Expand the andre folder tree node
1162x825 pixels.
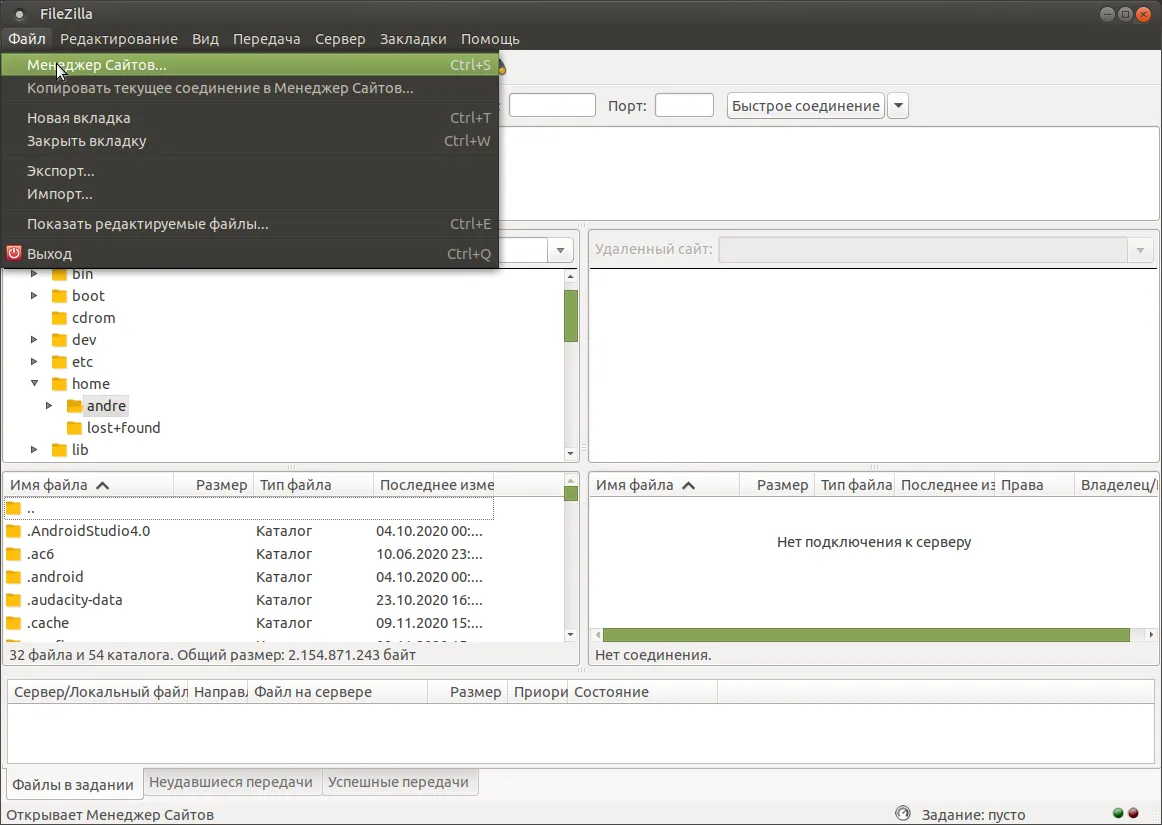49,405
